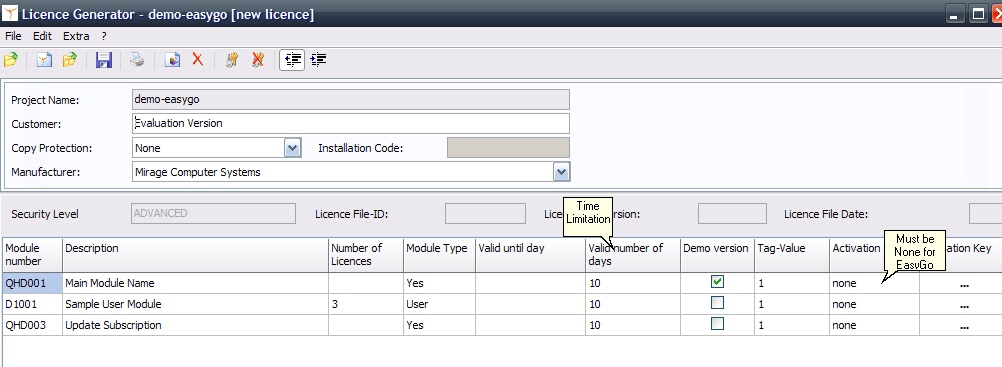
Task: Open the Copy Protection dropdown
Action: (292, 148)
